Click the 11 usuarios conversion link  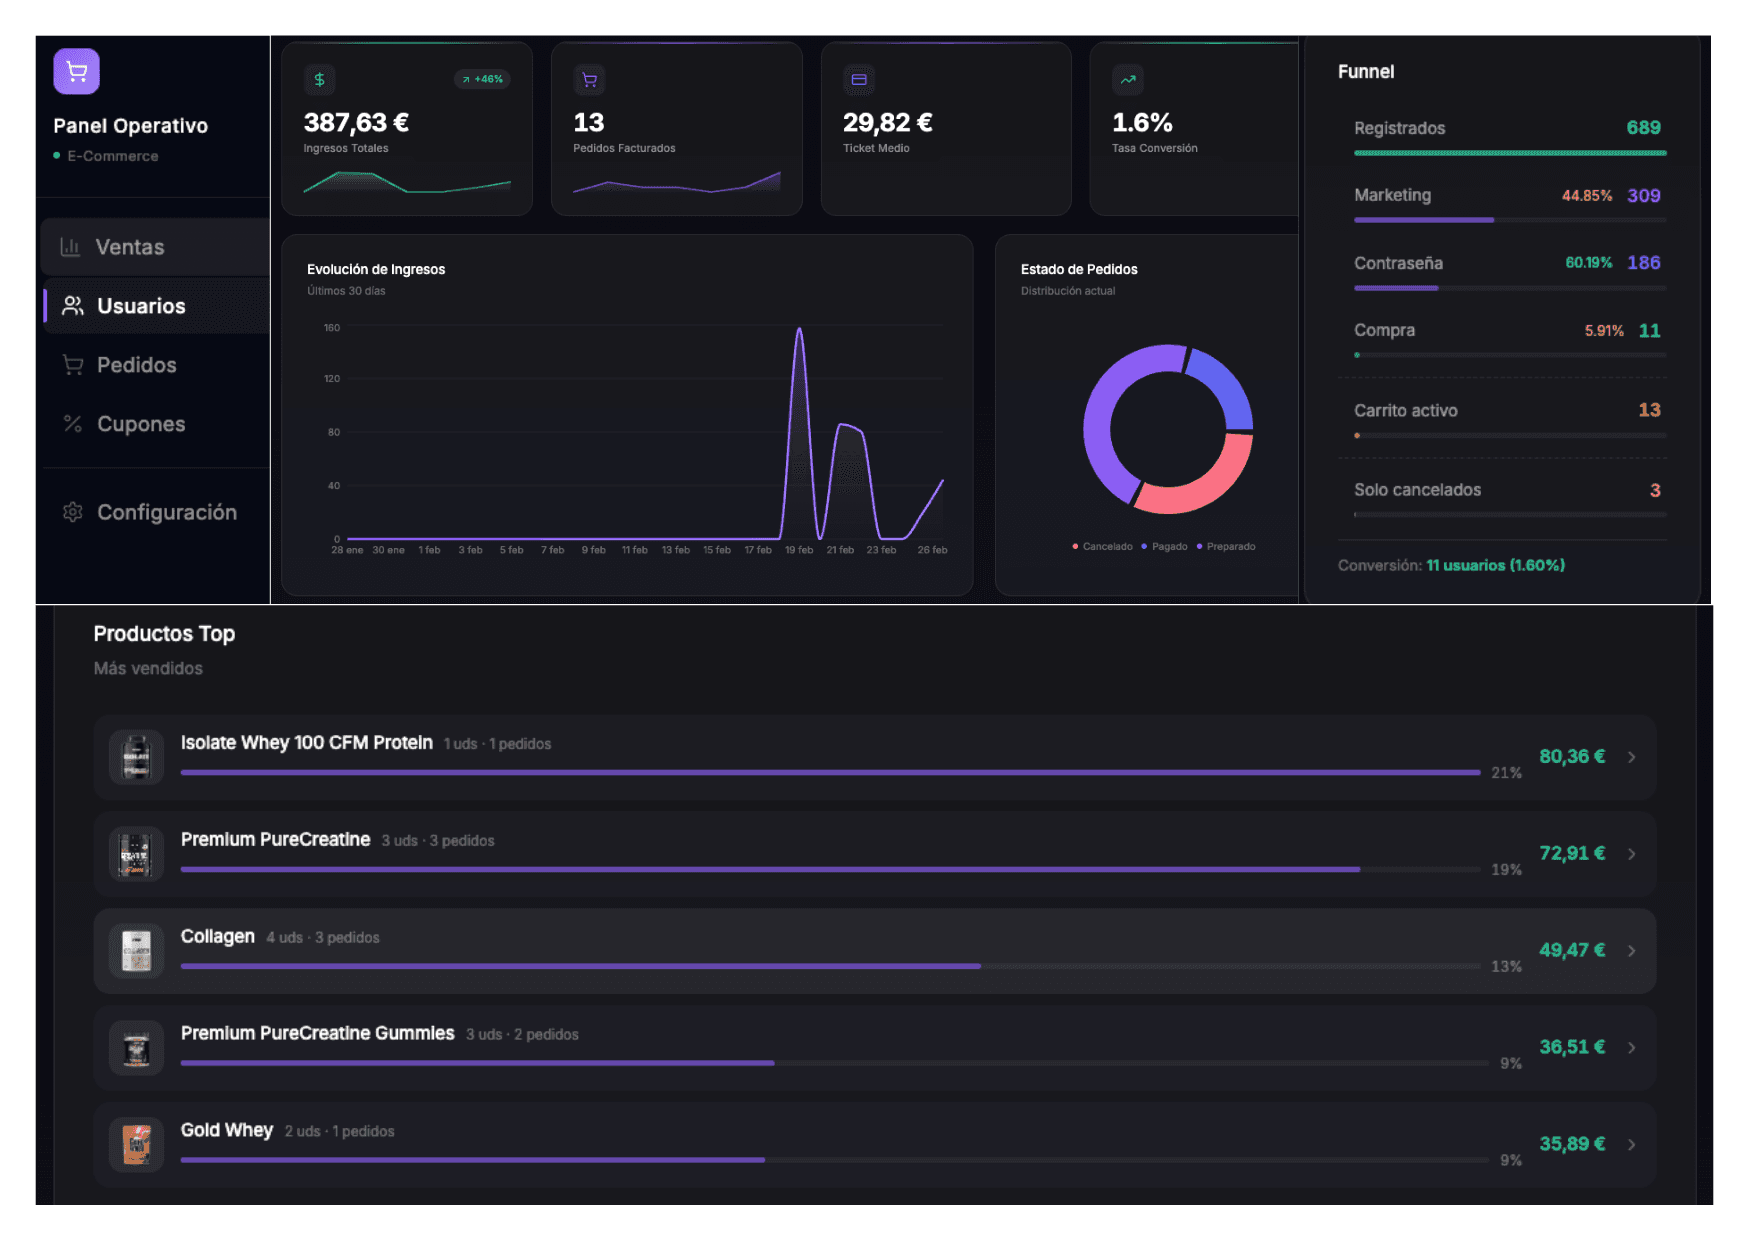(x=1494, y=566)
